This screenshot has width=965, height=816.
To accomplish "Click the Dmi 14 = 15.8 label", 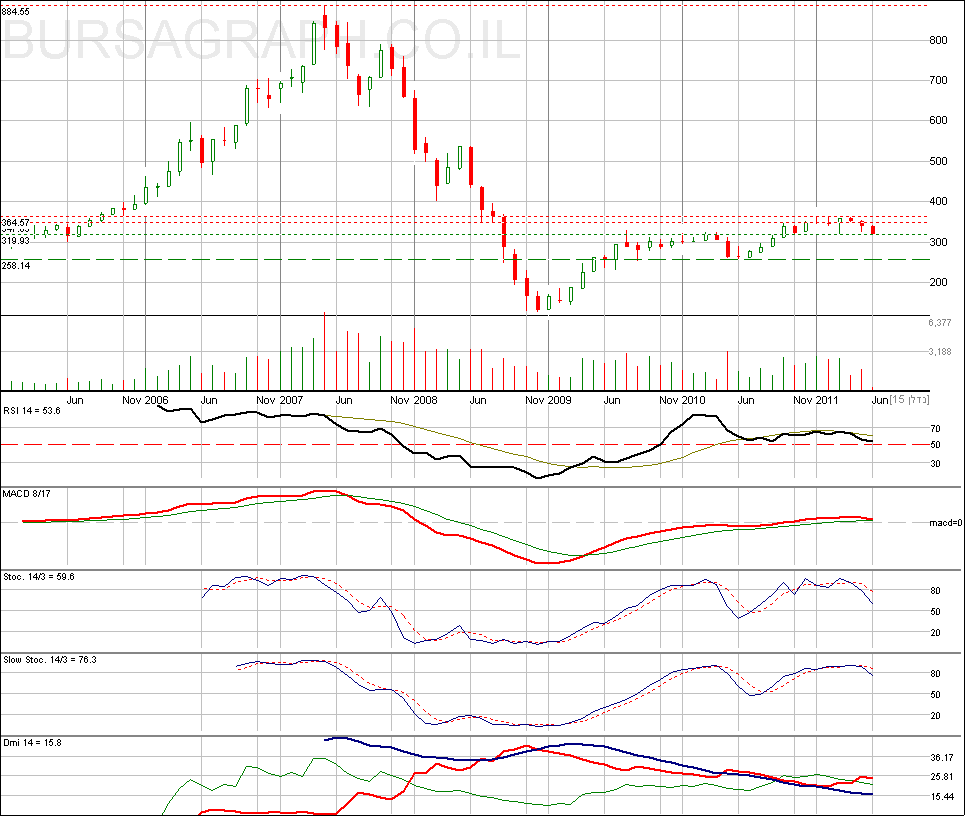I will [x=28, y=743].
